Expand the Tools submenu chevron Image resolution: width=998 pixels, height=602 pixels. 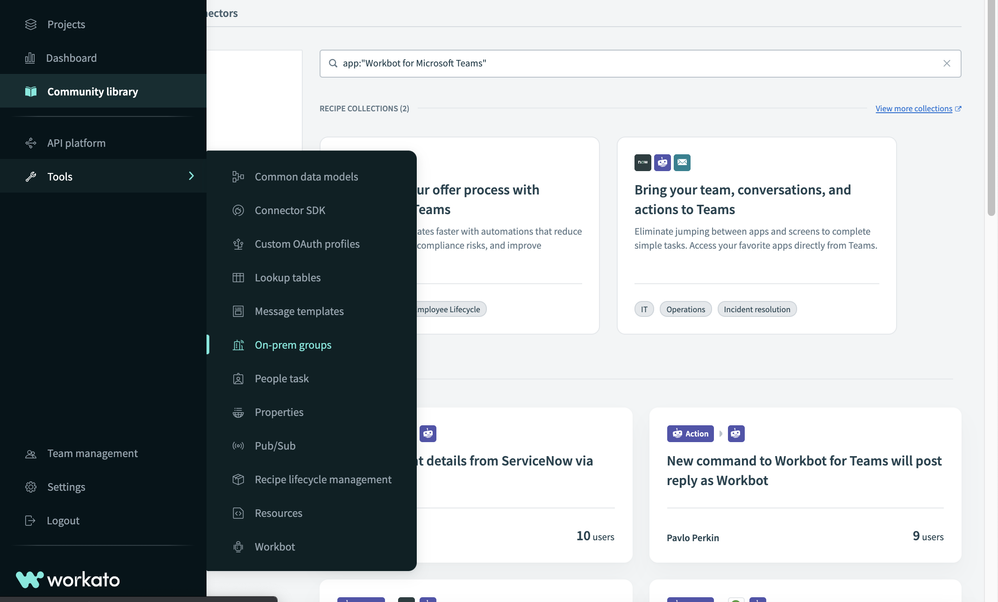click(191, 176)
